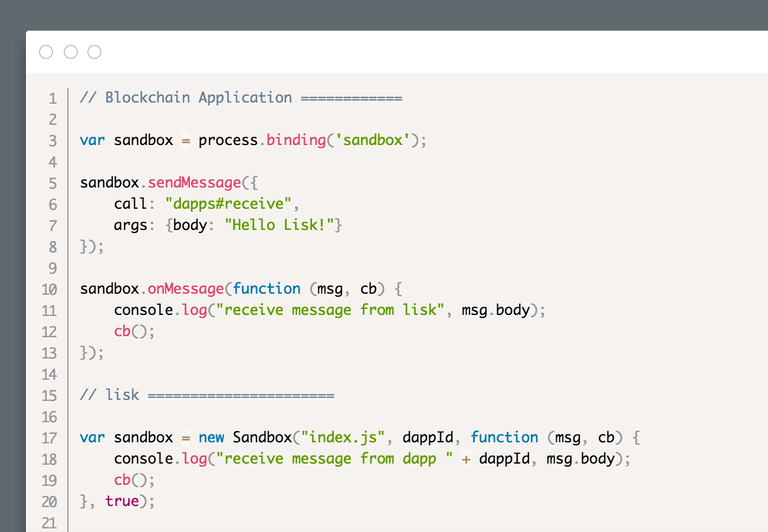
Task: Click the string "Hello Lisk!"
Action: [x=279, y=225]
